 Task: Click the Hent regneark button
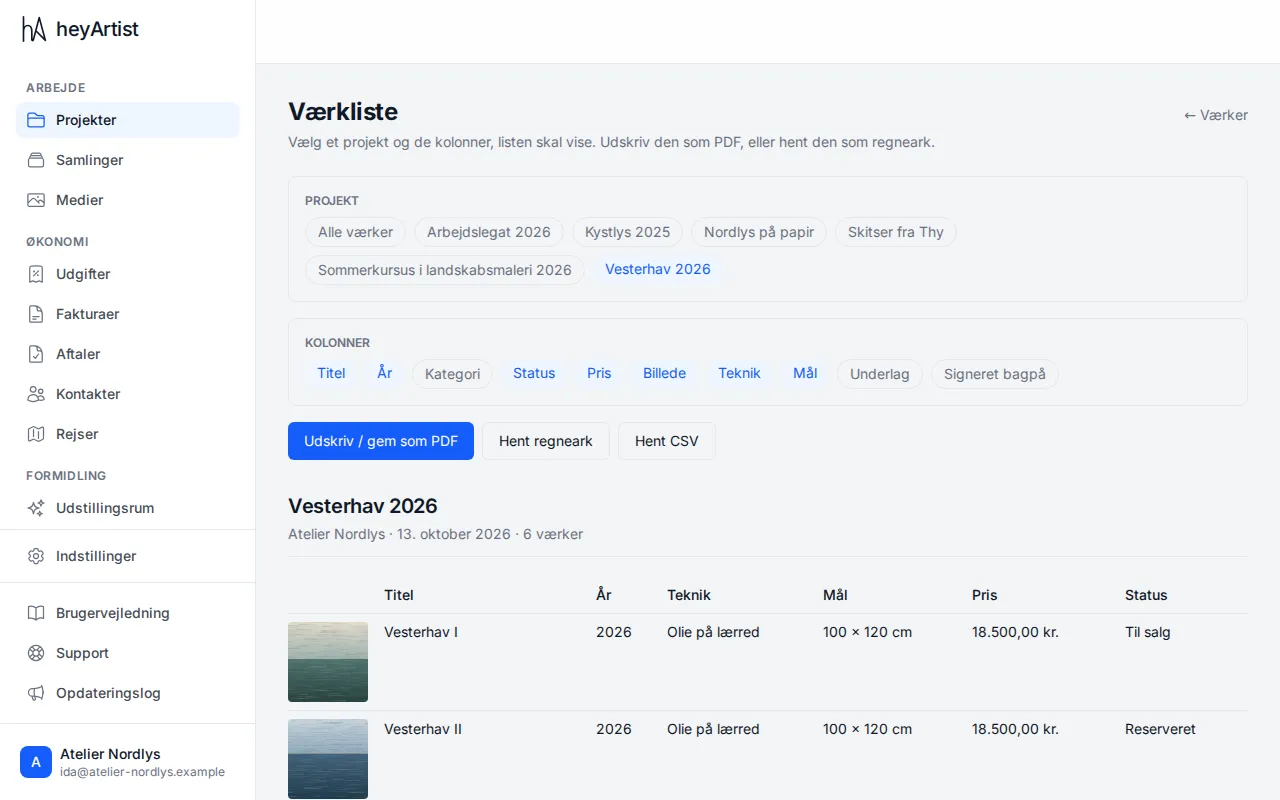click(546, 441)
